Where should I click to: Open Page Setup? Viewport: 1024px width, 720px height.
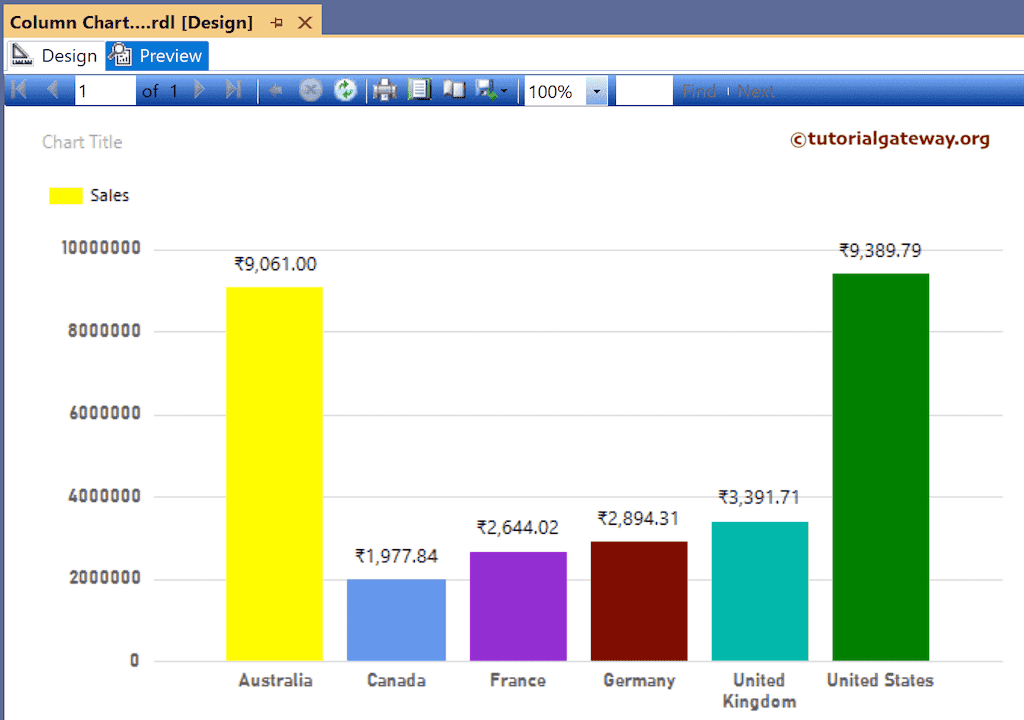[420, 90]
